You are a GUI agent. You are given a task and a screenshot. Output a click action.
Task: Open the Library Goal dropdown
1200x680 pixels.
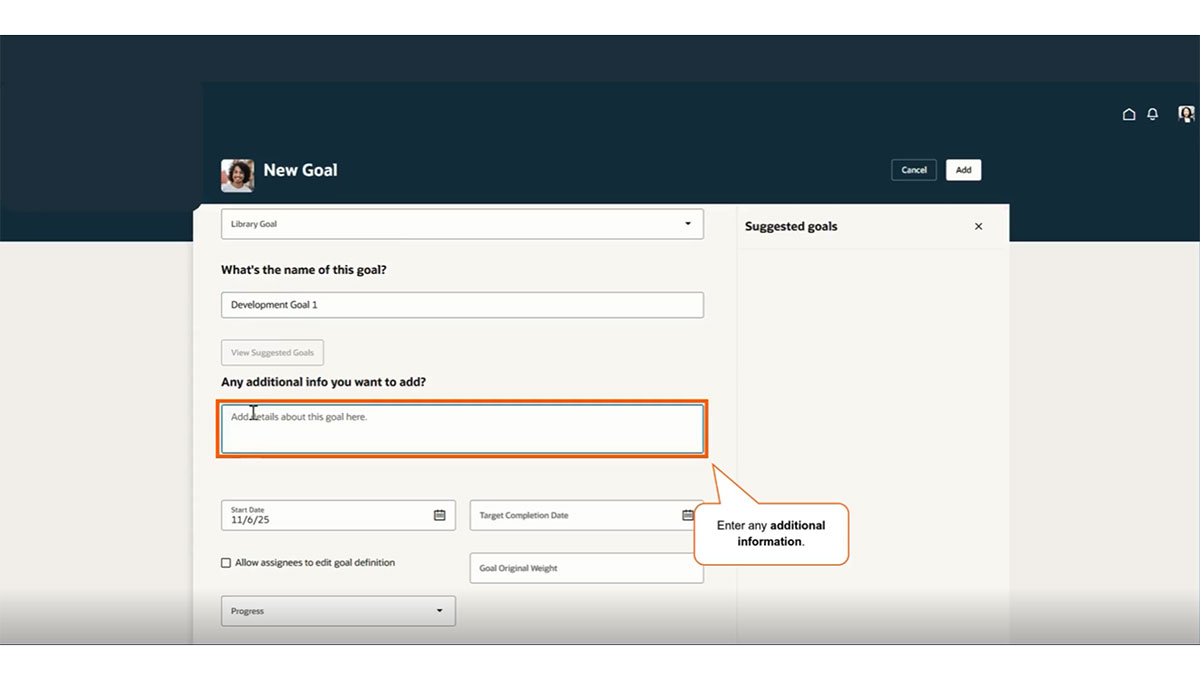(462, 223)
